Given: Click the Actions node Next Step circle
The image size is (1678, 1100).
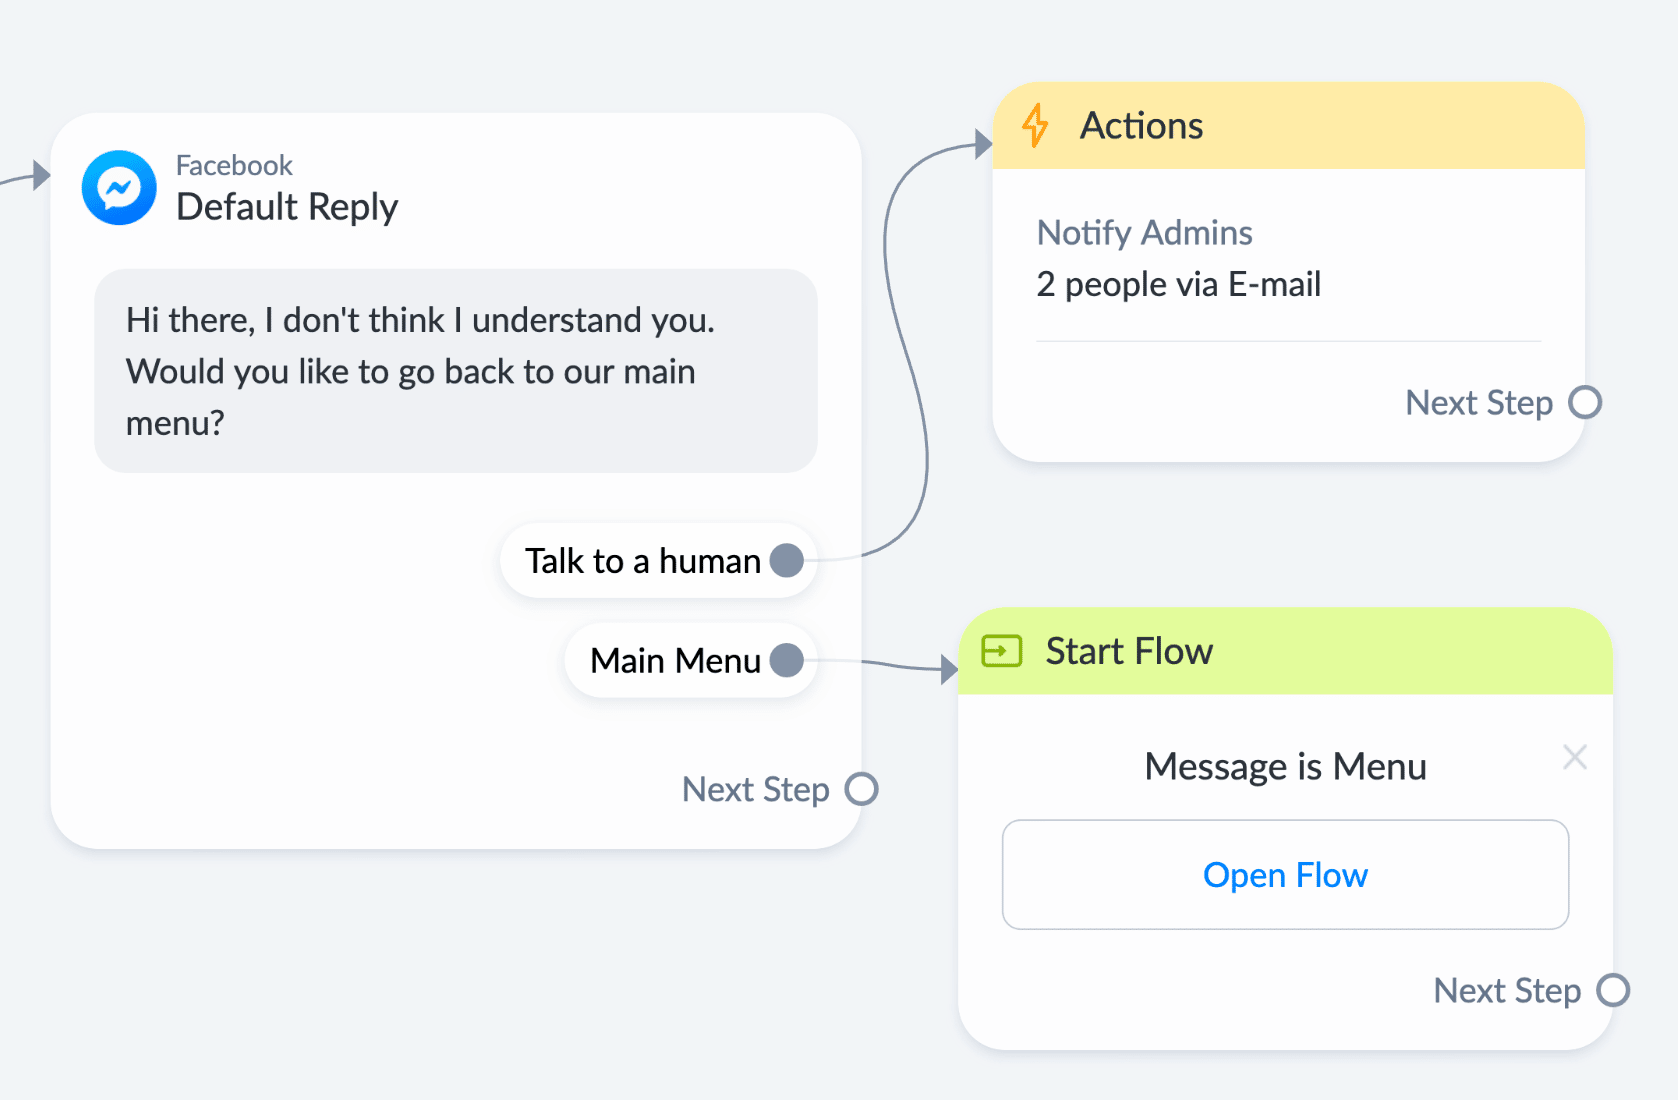Looking at the screenshot, I should [1585, 402].
